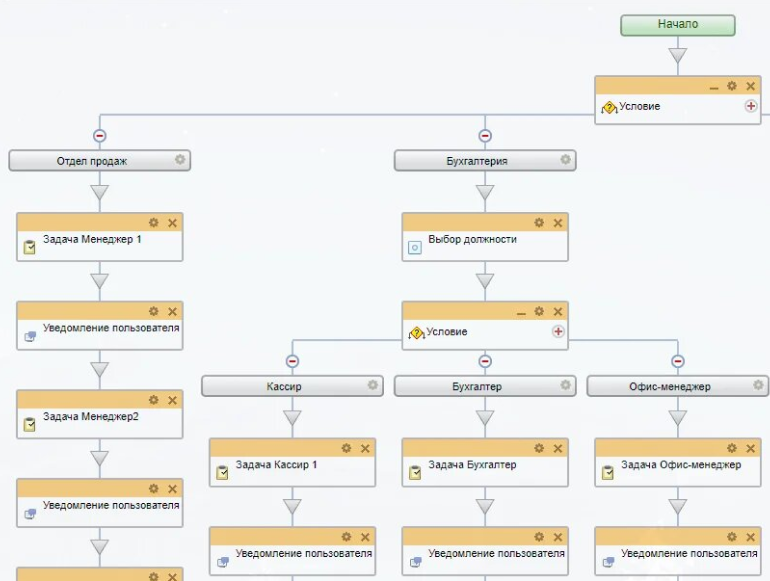Open Офис-менеджер branch settings gear
This screenshot has height=581, width=770.
(758, 385)
